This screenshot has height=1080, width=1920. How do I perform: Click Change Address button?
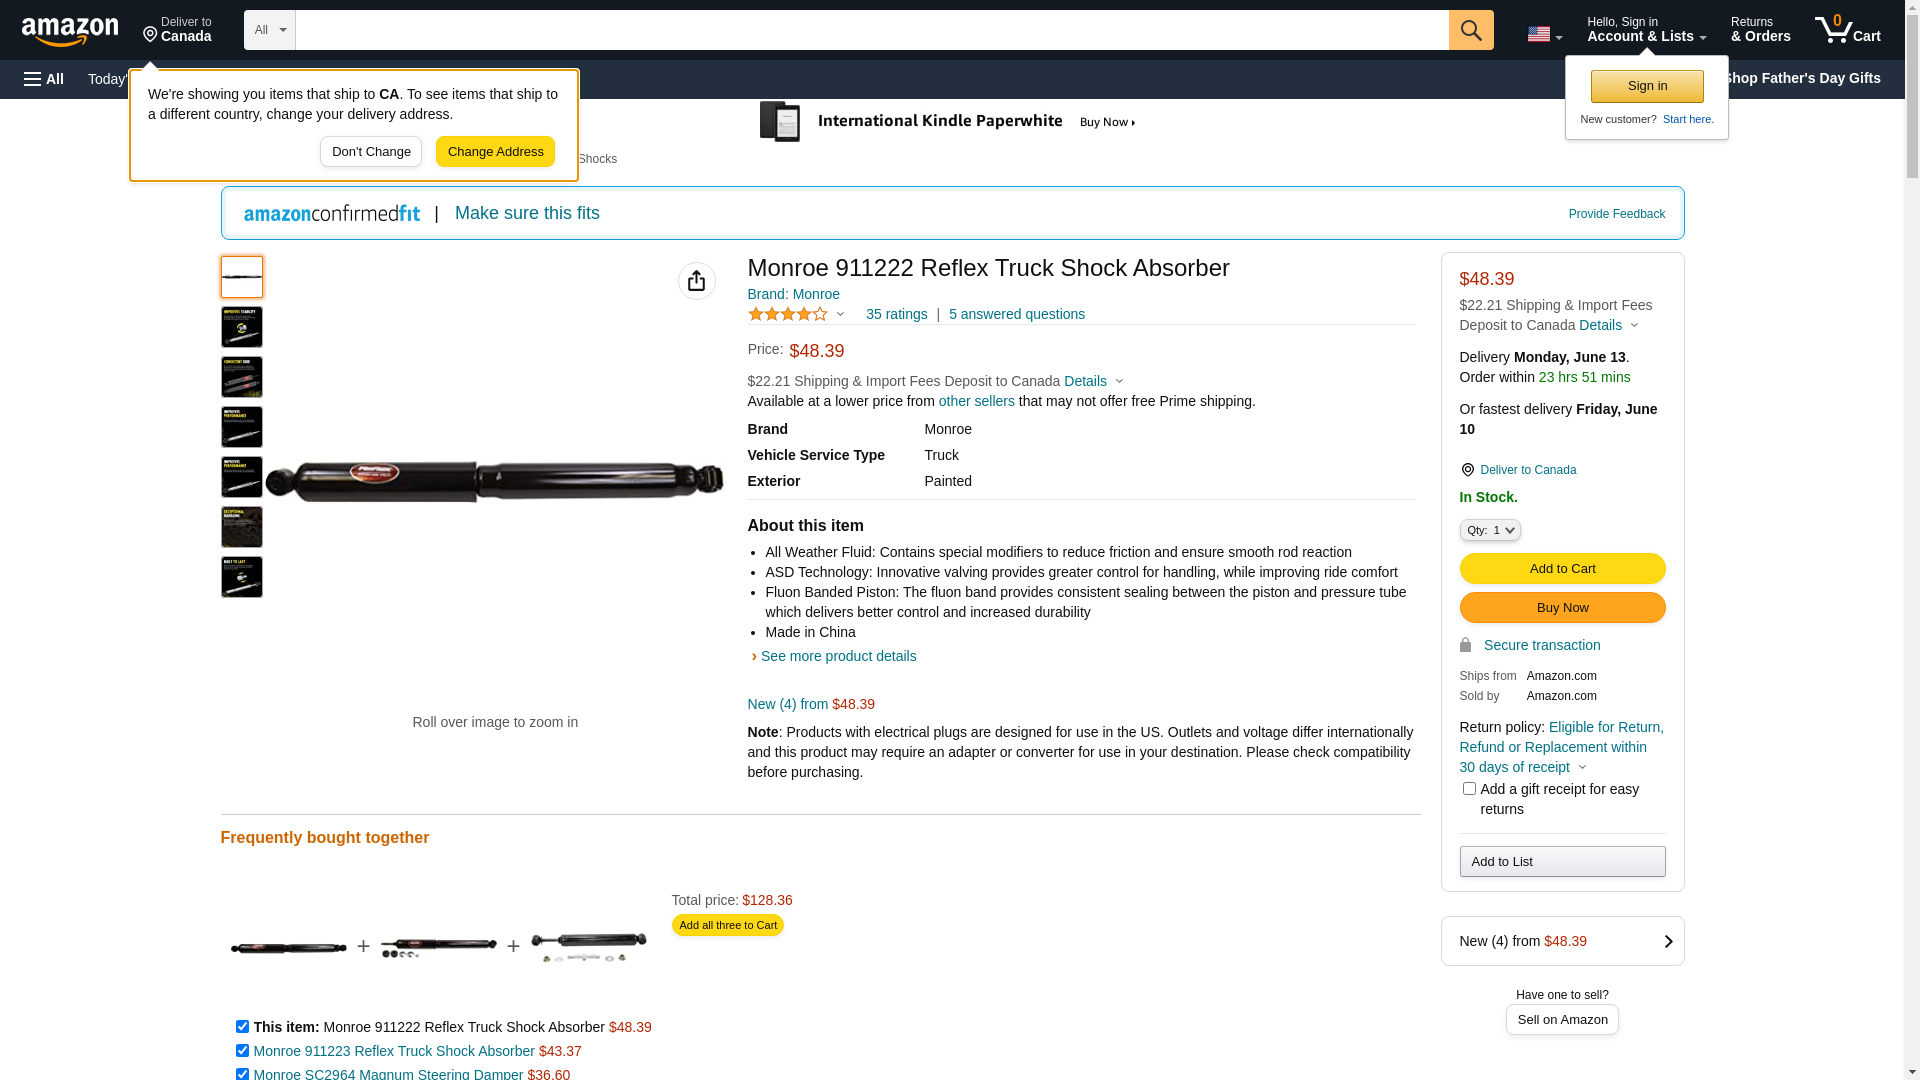495,152
